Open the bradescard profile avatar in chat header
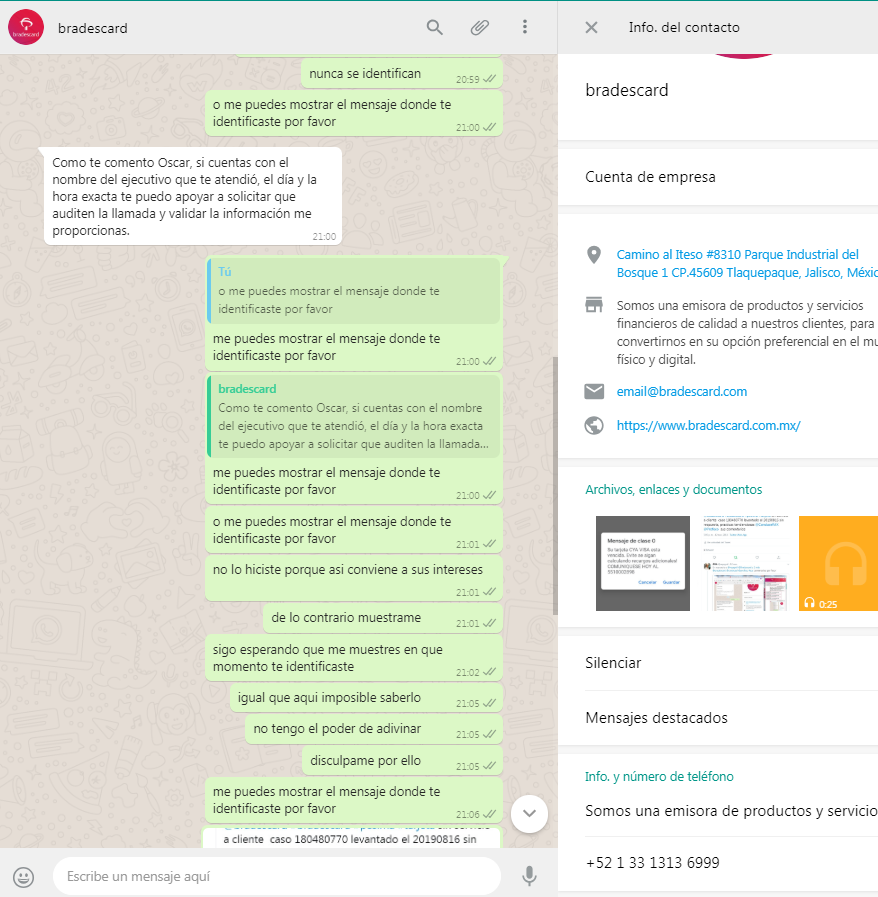This screenshot has height=897, width=878. (x=26, y=27)
